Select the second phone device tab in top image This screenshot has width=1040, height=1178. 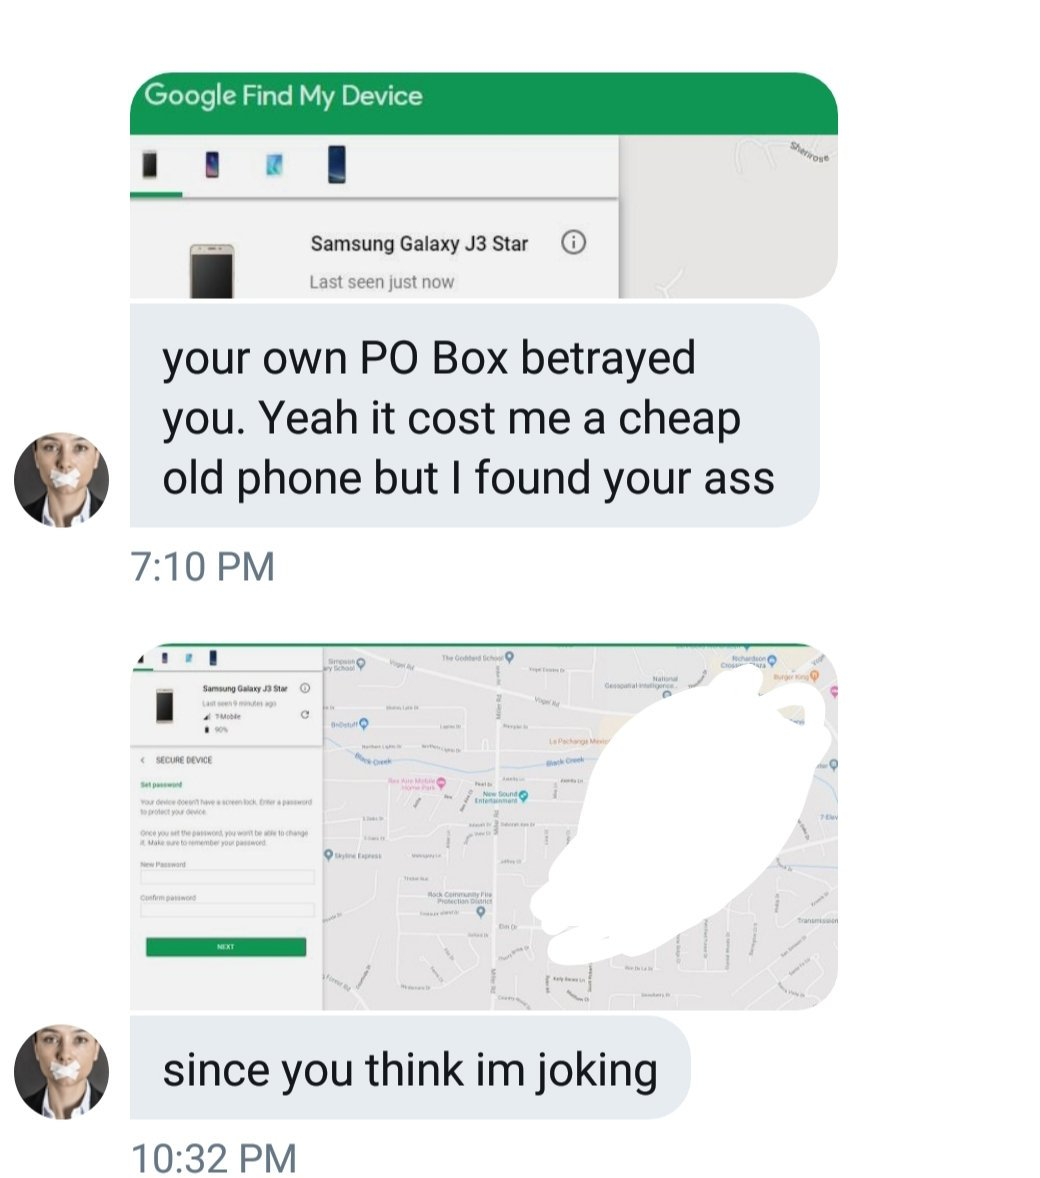[213, 165]
